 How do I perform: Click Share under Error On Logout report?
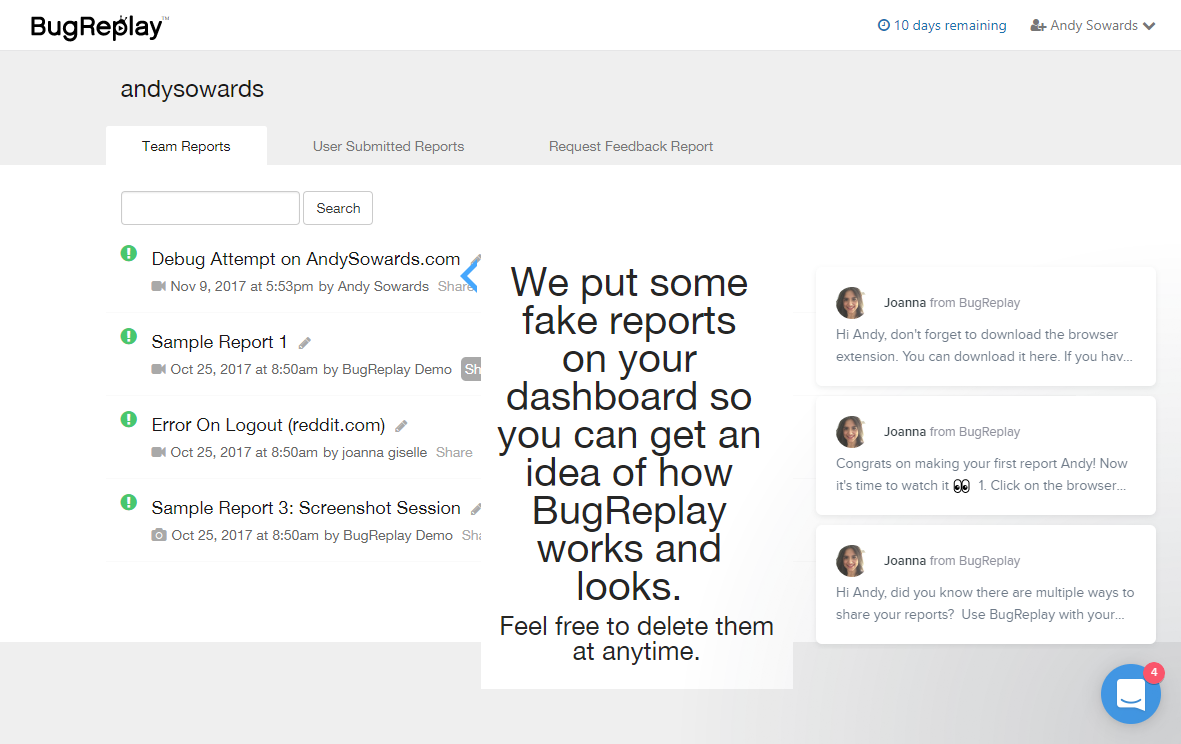coord(454,452)
